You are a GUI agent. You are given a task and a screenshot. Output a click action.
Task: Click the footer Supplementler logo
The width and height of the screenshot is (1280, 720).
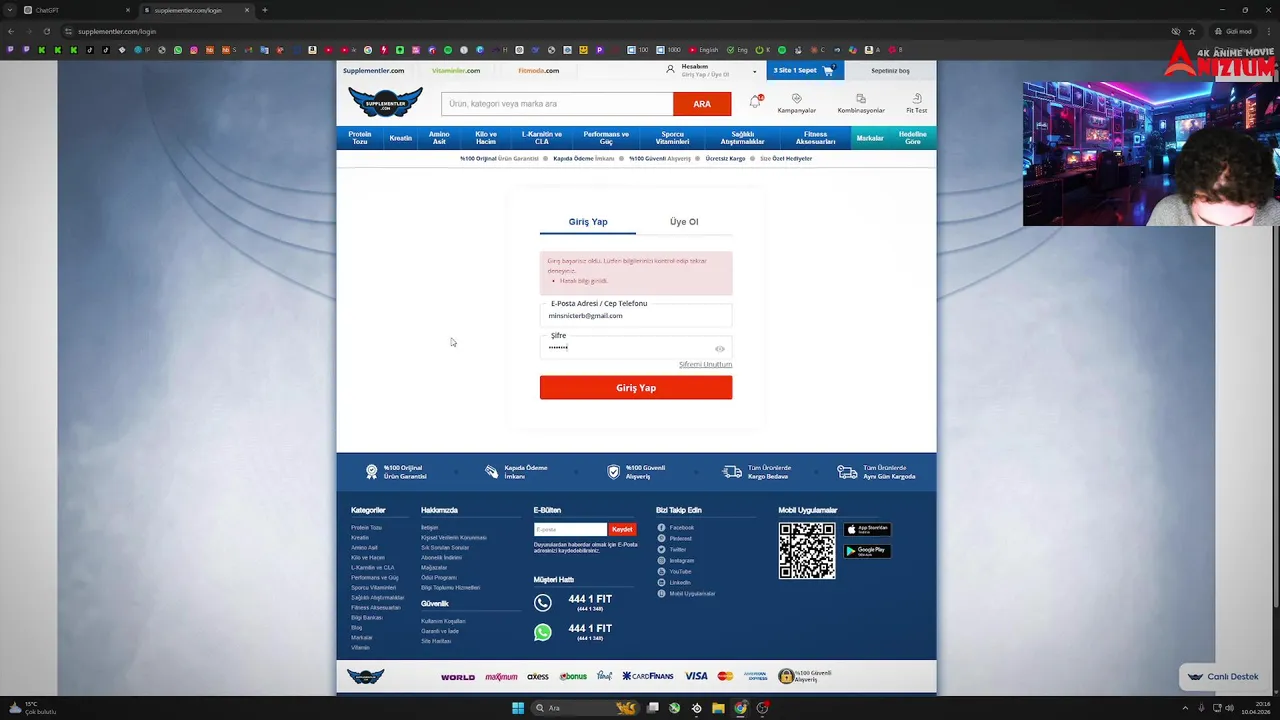pos(365,677)
